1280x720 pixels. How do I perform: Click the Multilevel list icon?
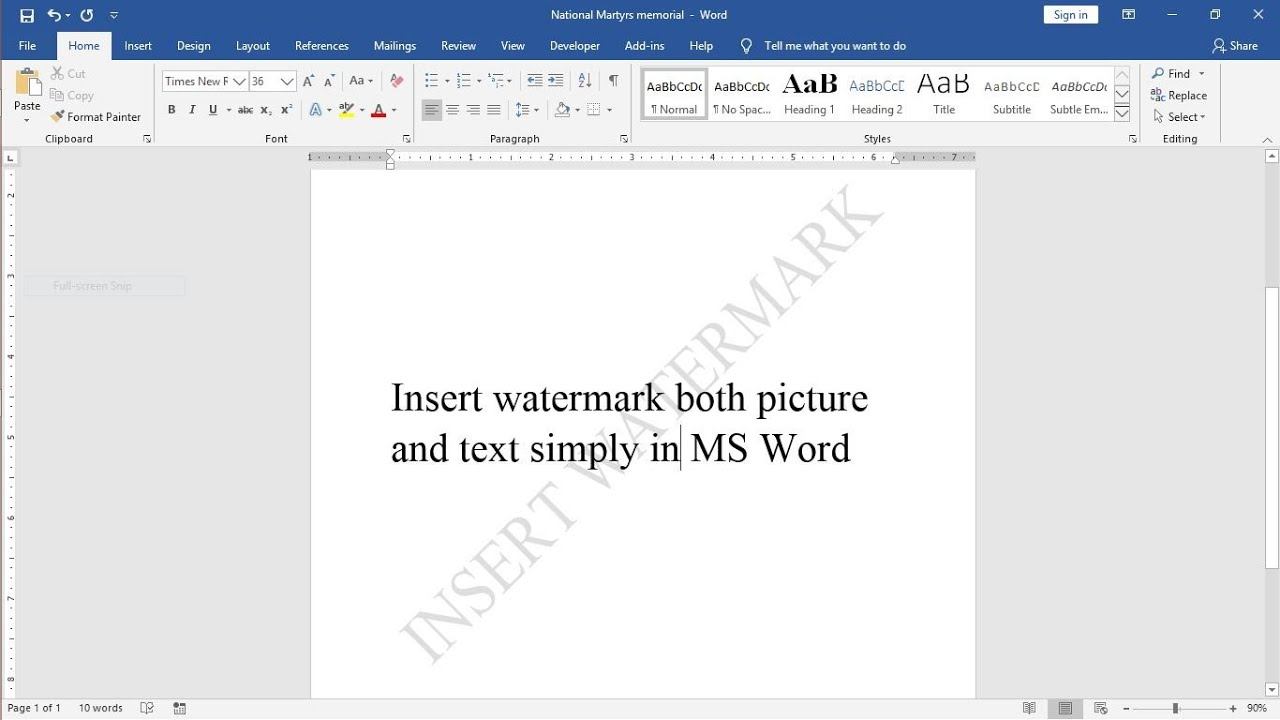tap(496, 81)
